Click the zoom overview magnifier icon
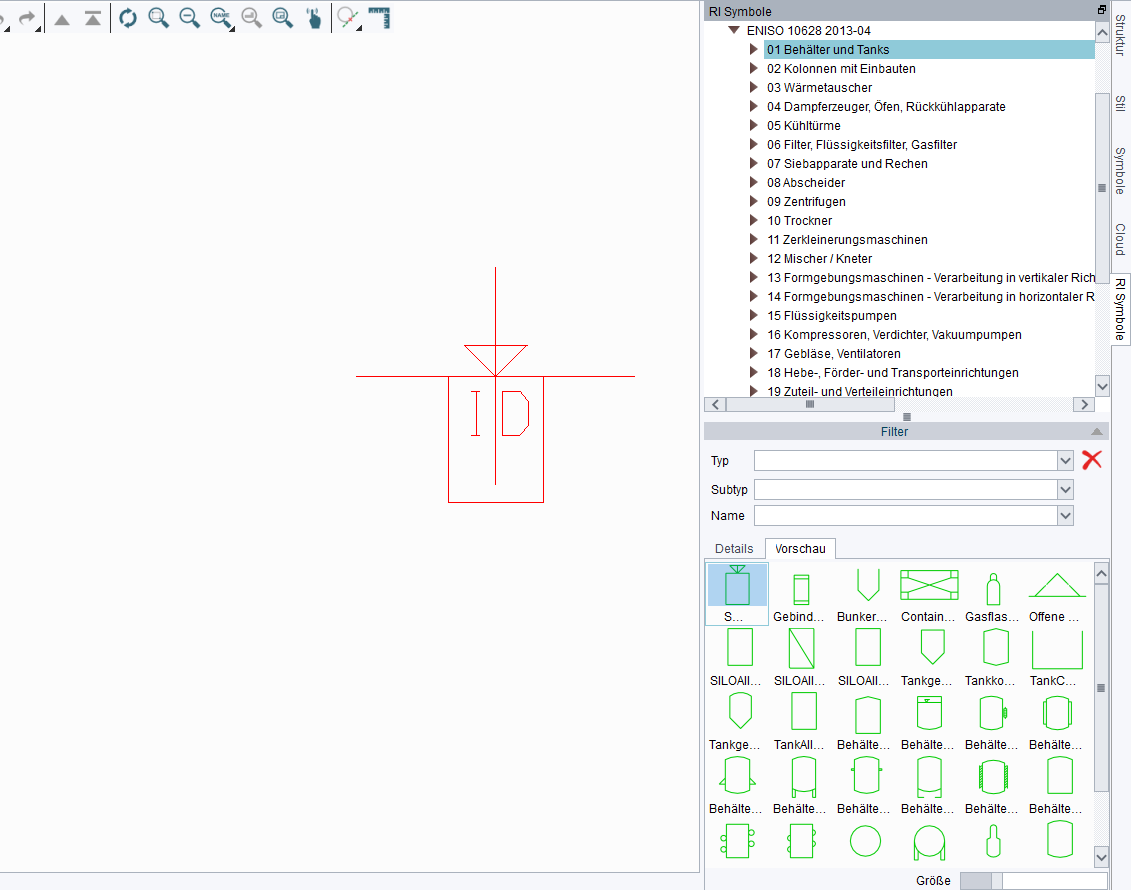Image resolution: width=1131 pixels, height=890 pixels. click(x=283, y=18)
